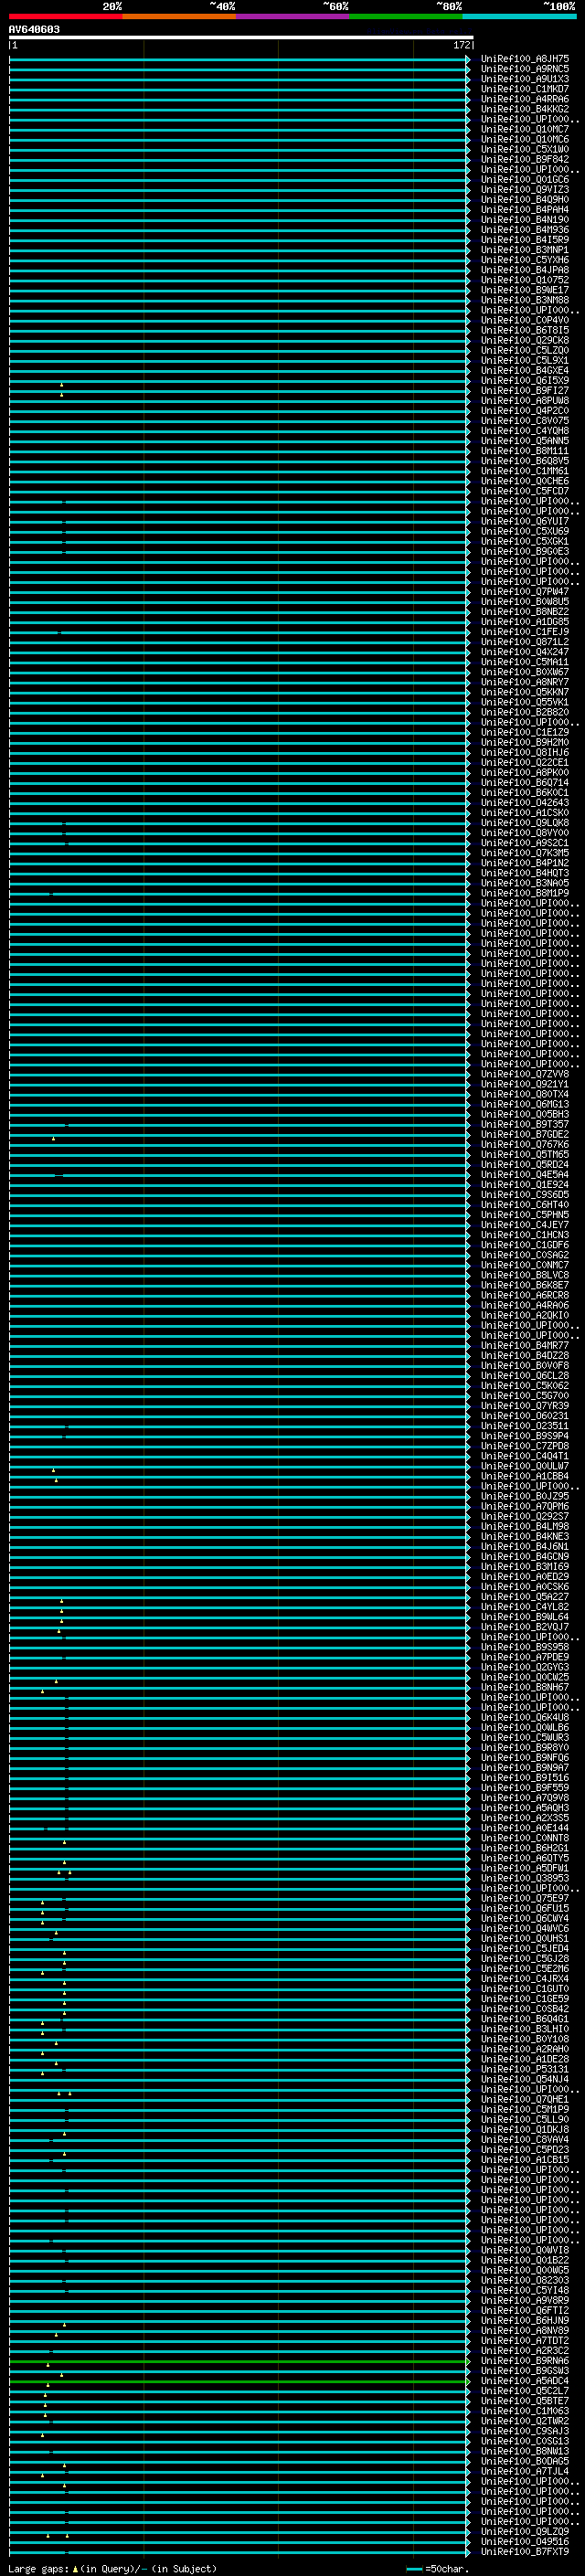585x2576 pixels.
Task: Select the UniRef100_C5X1W0 hit label
Action: coord(525,149)
